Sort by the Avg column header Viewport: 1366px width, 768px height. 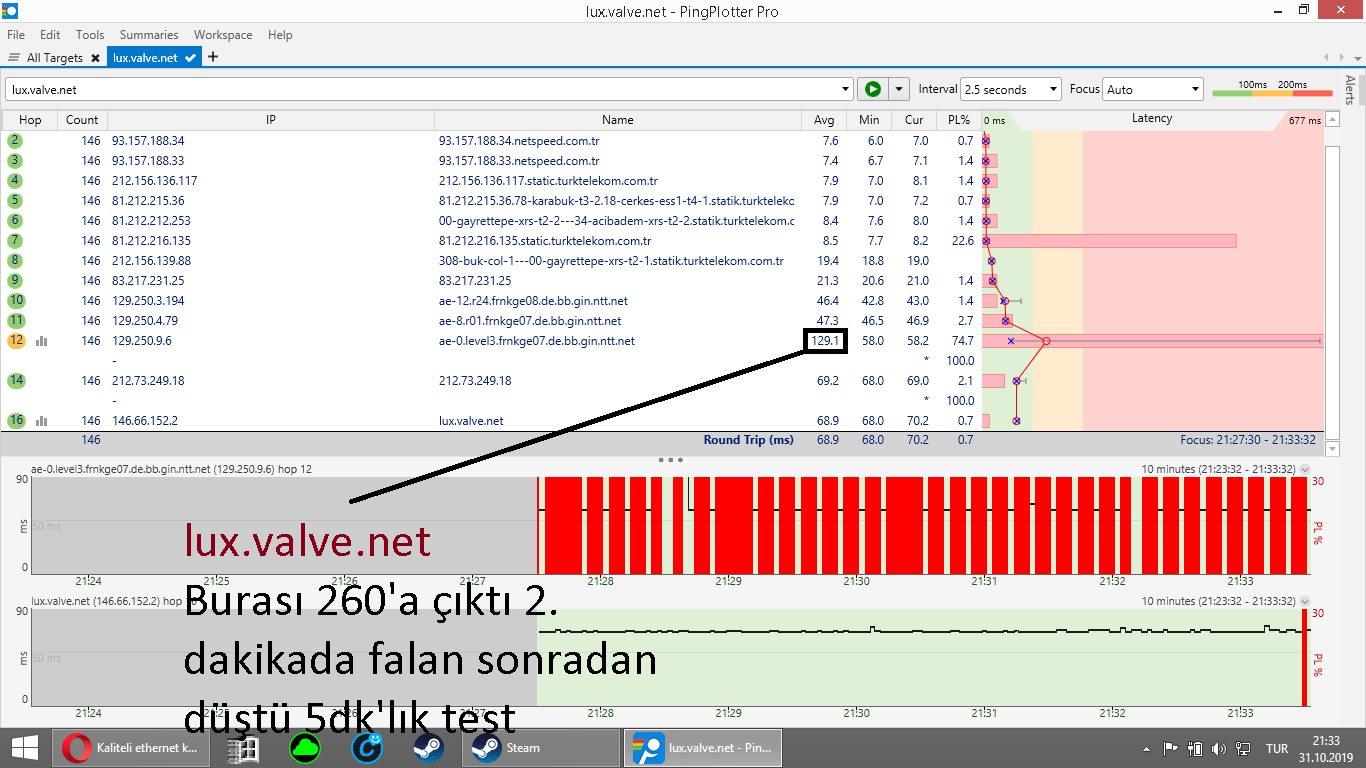[x=823, y=120]
